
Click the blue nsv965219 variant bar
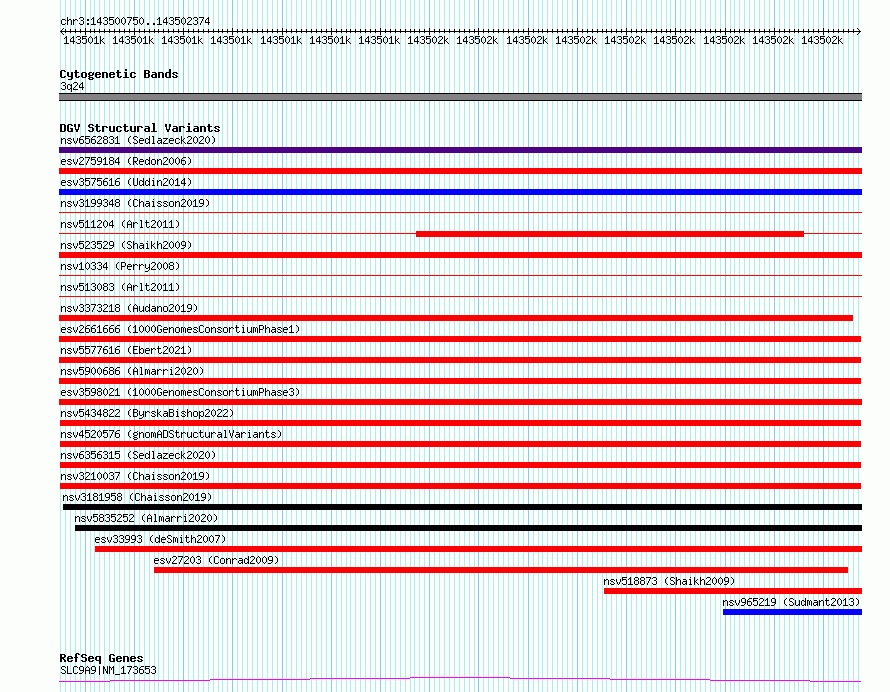point(792,612)
